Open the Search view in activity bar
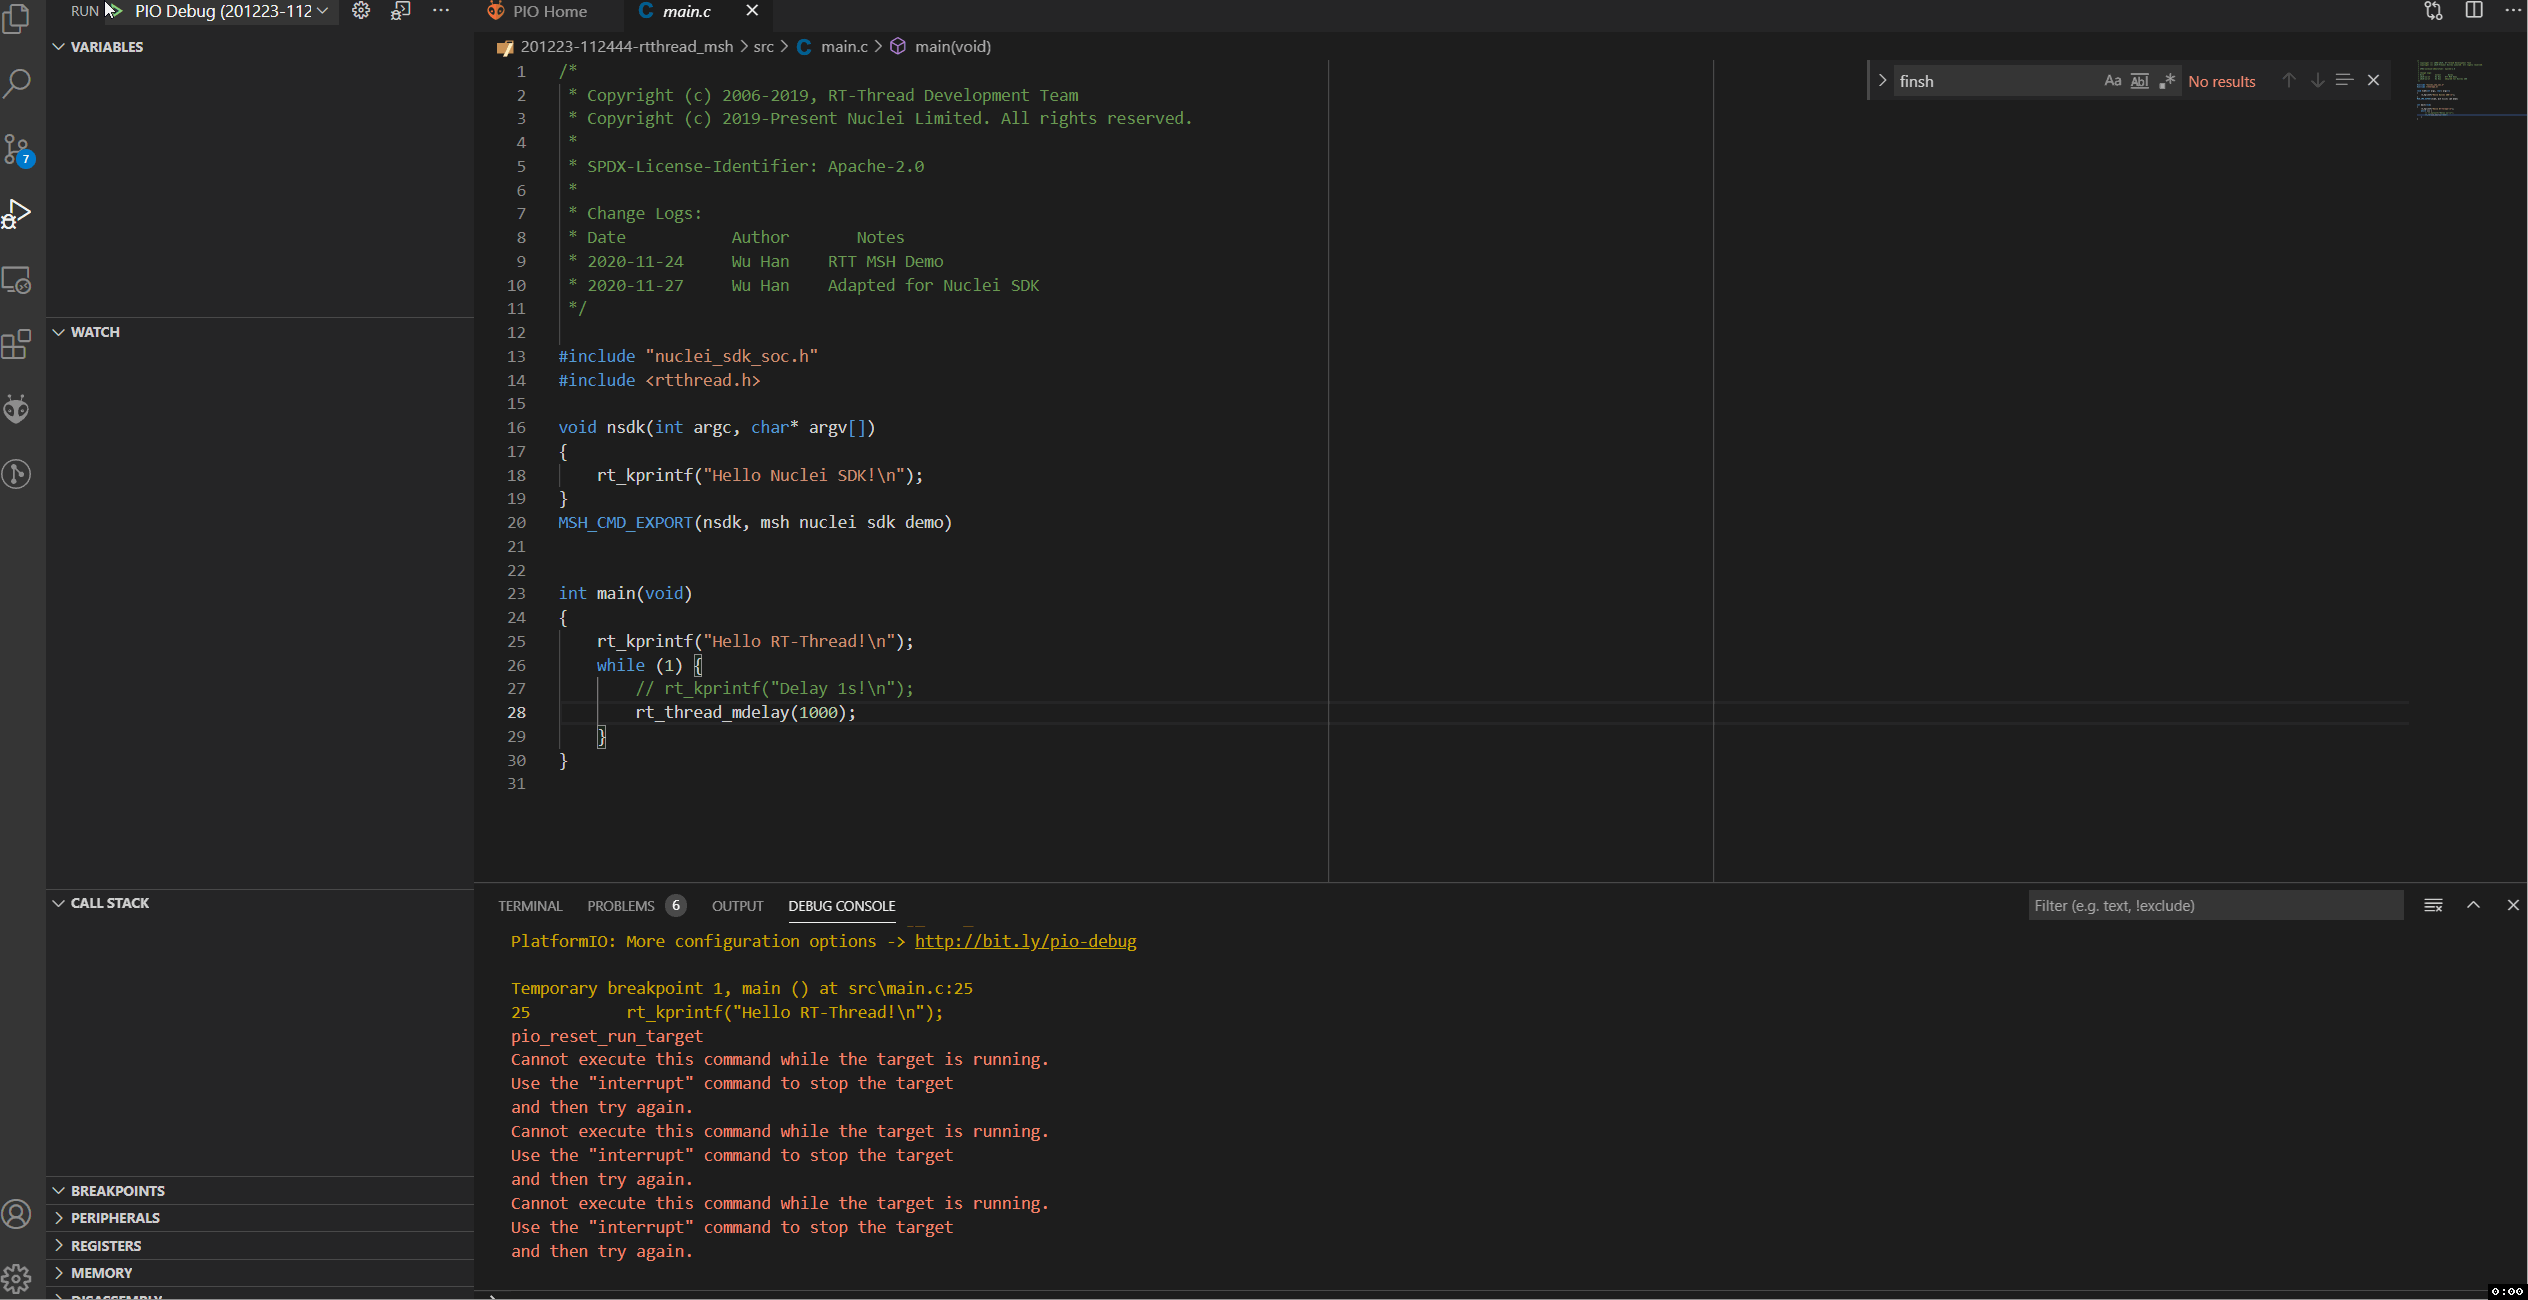The width and height of the screenshot is (2528, 1300). tap(17, 83)
